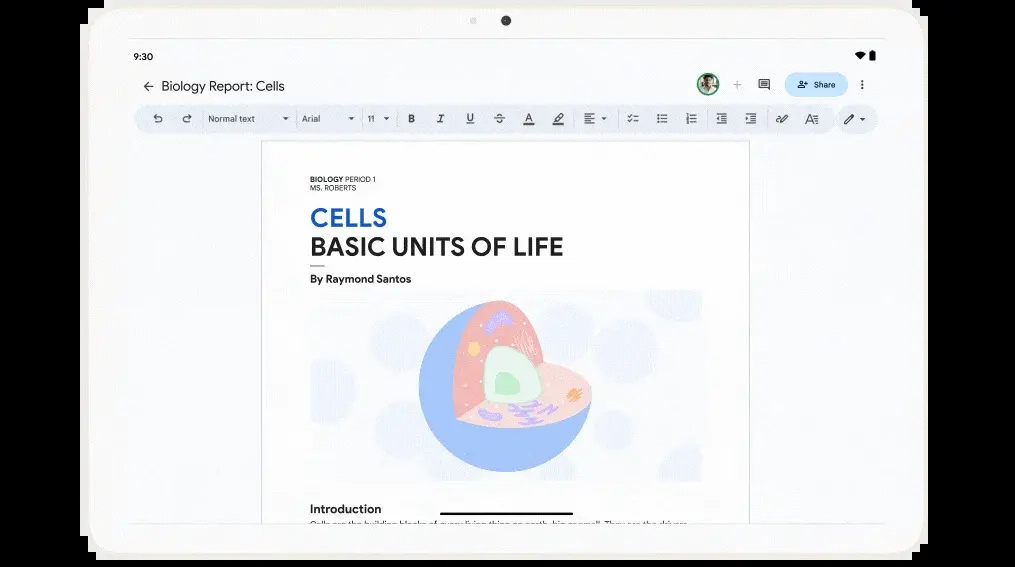This screenshot has height=567, width=1015.
Task: Open the three-dot more options menu
Action: click(x=862, y=85)
